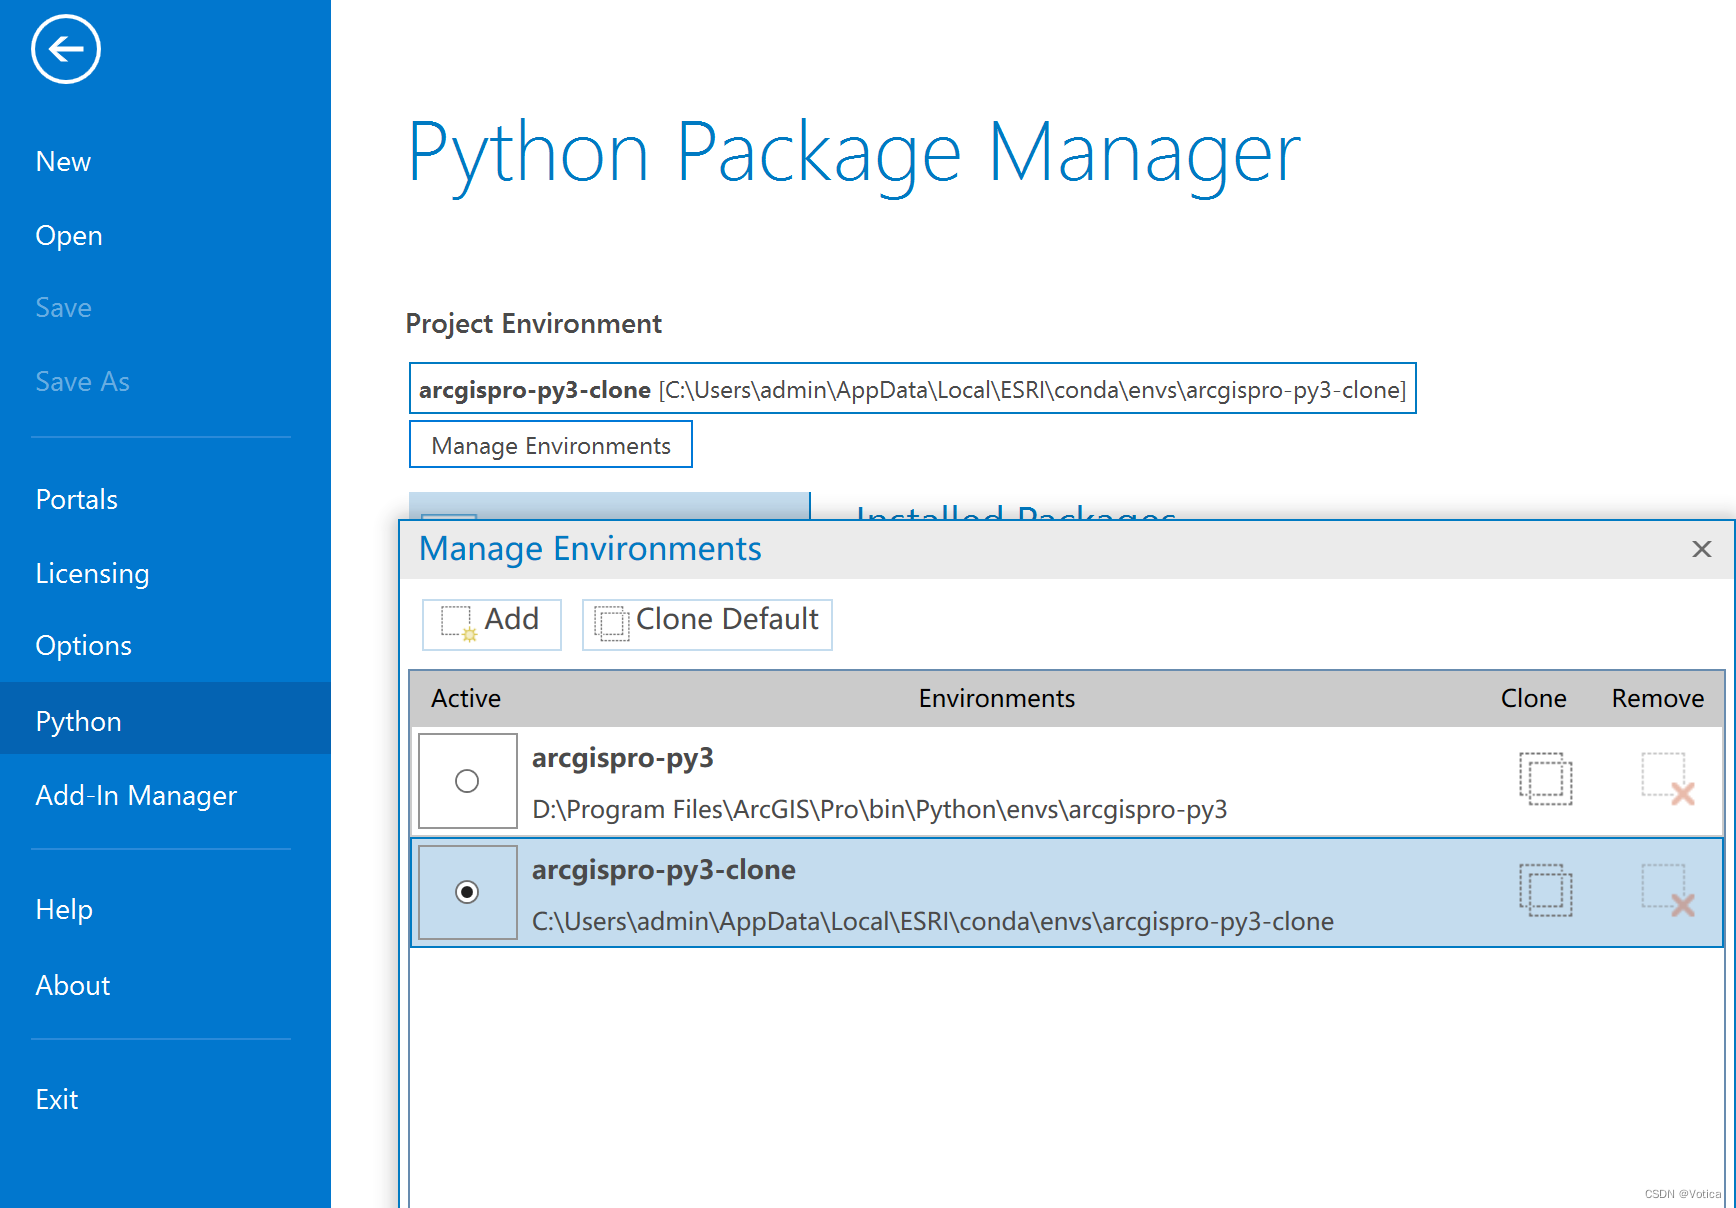Open the Licensing page

[x=92, y=574]
